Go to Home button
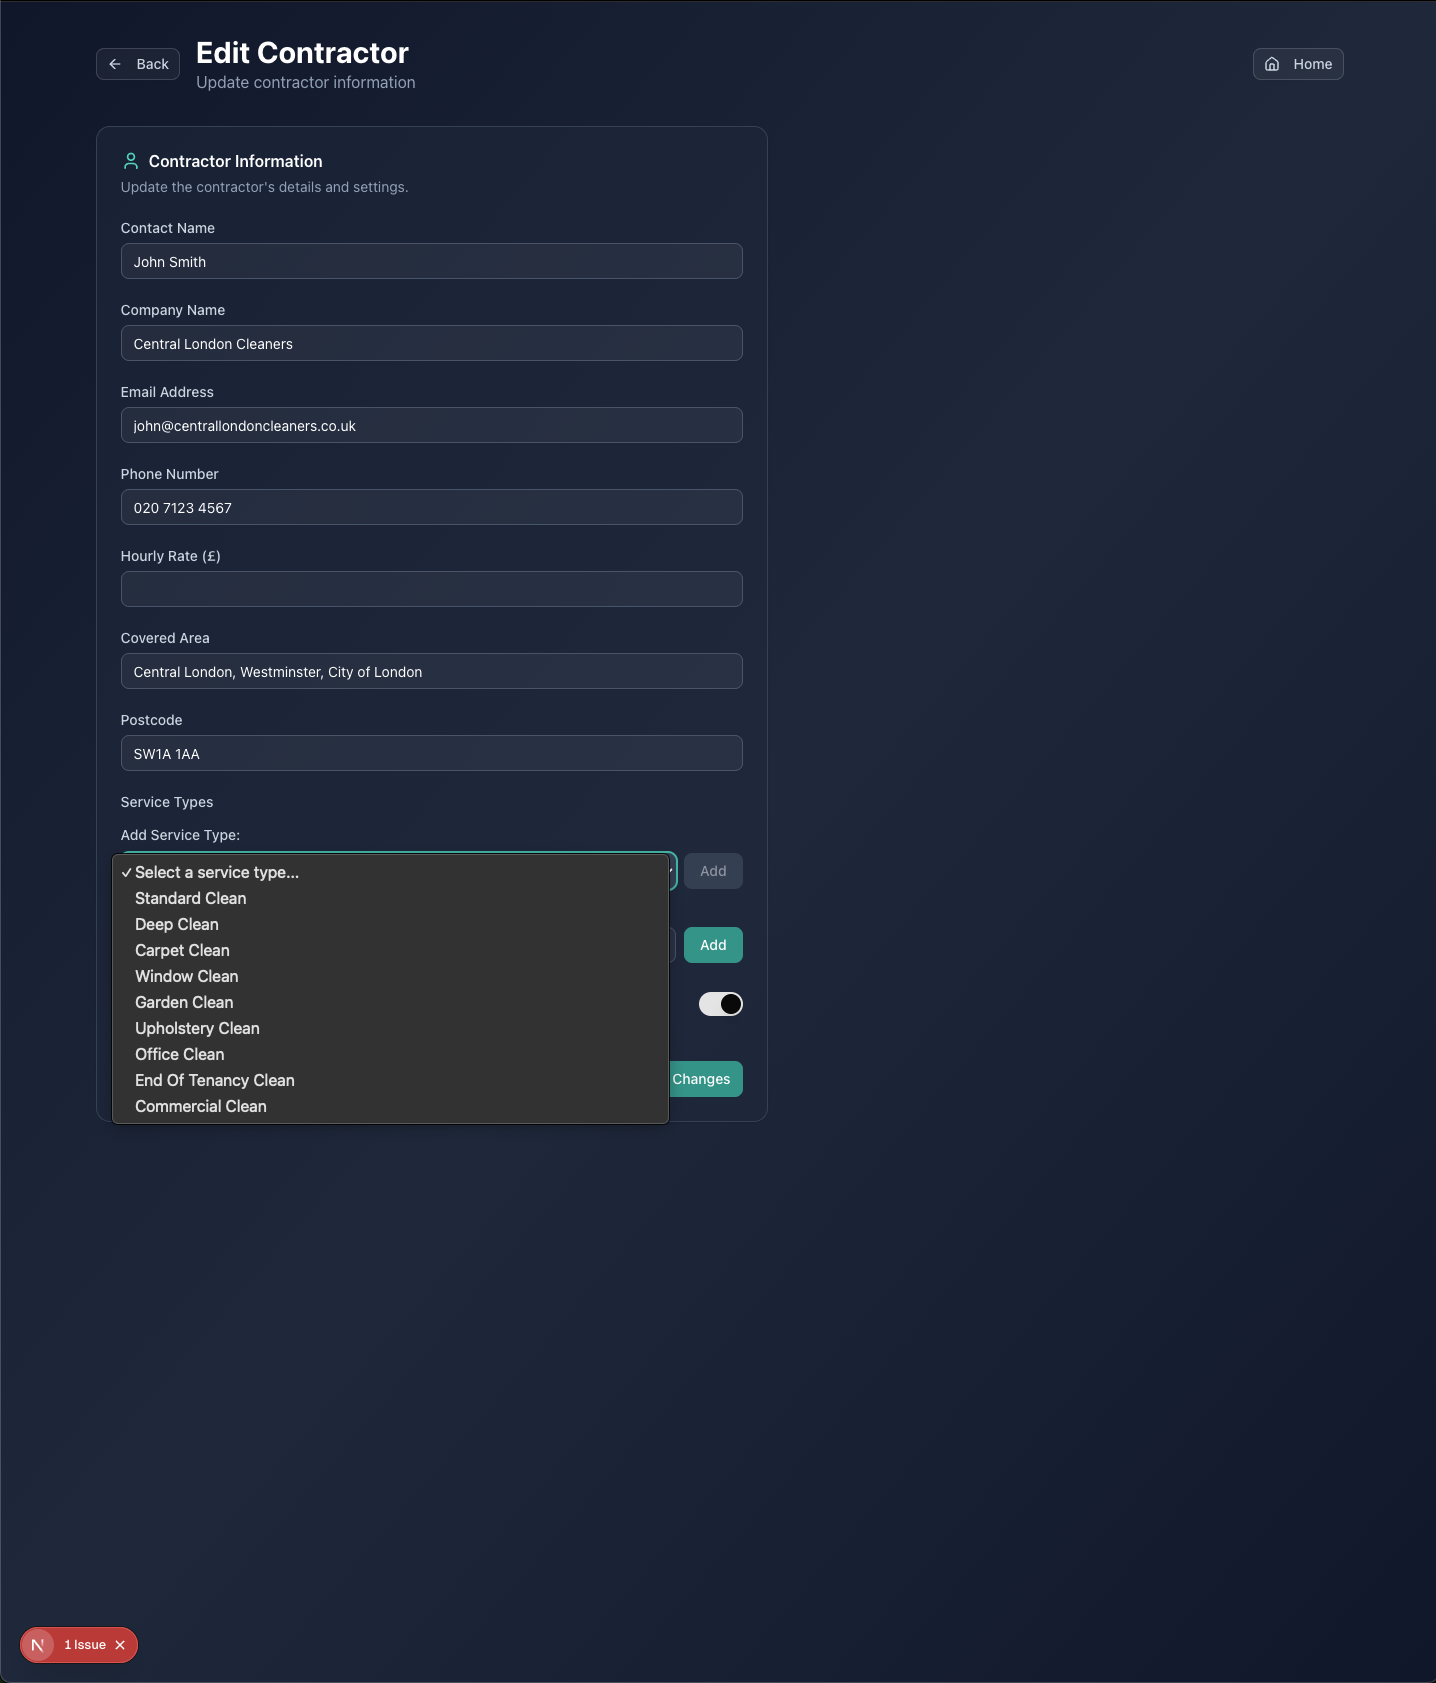Viewport: 1436px width, 1683px height. pos(1298,64)
